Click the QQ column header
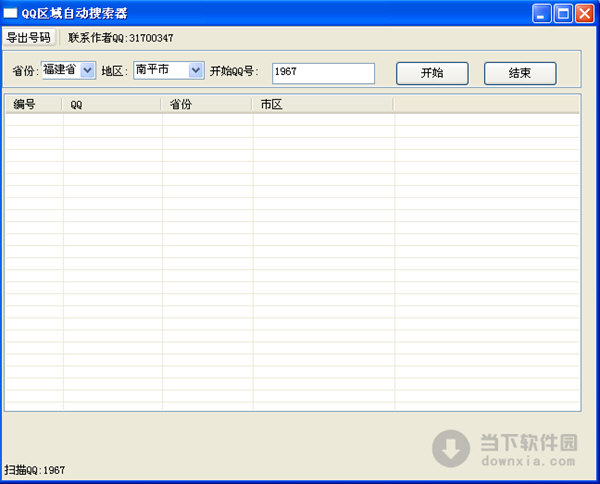This screenshot has width=600, height=484. pyautogui.click(x=112, y=104)
